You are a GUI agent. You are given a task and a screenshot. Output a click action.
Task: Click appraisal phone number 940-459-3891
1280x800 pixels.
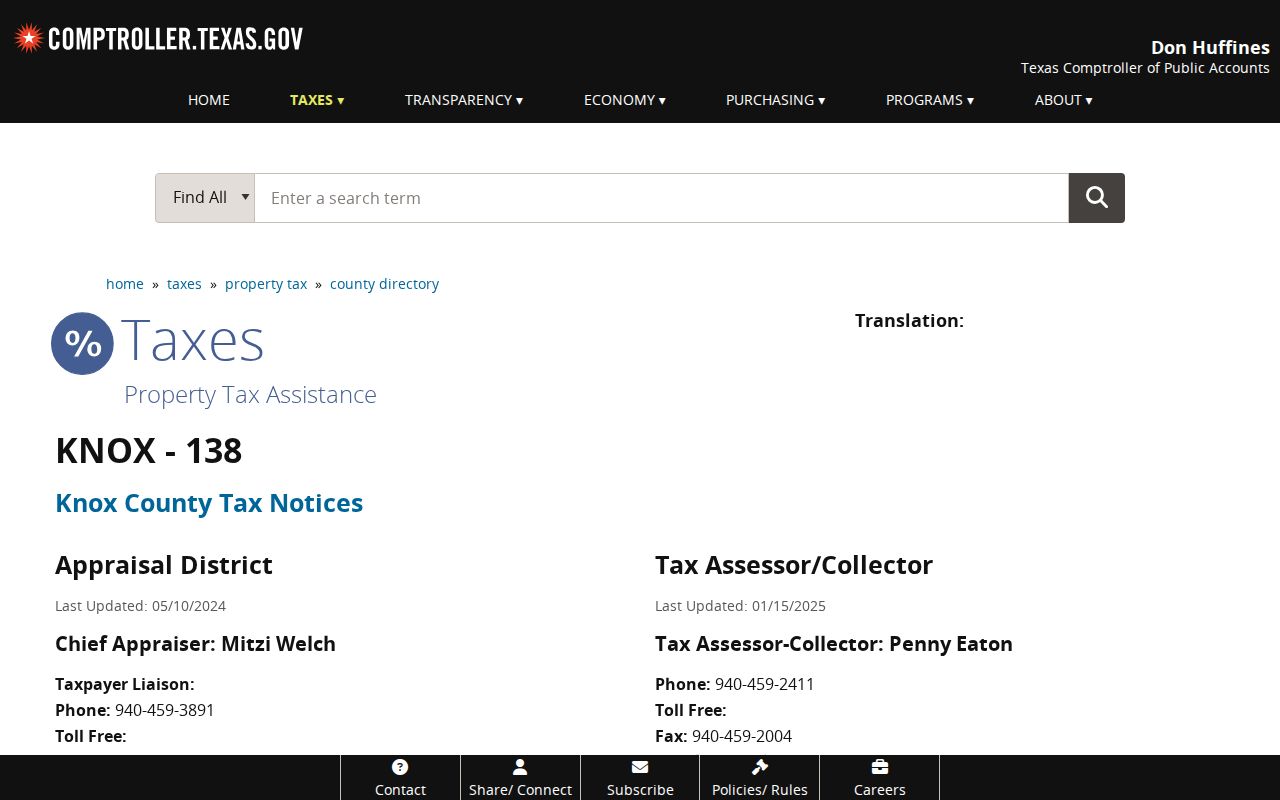[165, 710]
